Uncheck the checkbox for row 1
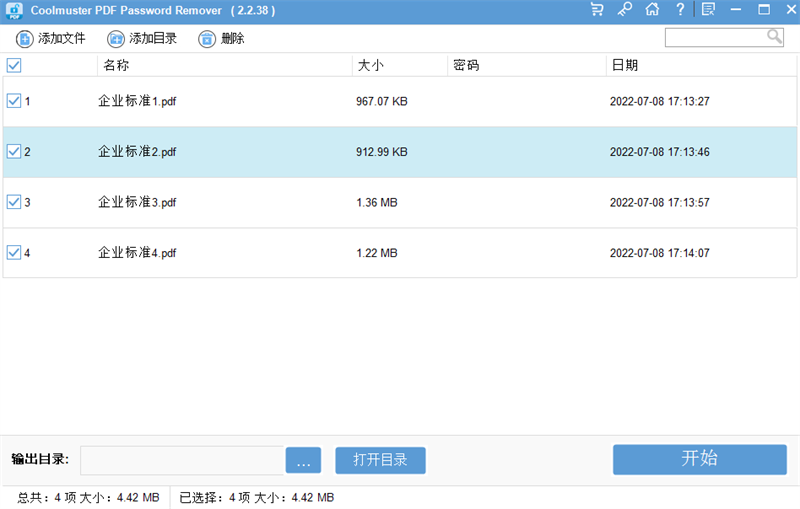800x509 pixels. (14, 101)
